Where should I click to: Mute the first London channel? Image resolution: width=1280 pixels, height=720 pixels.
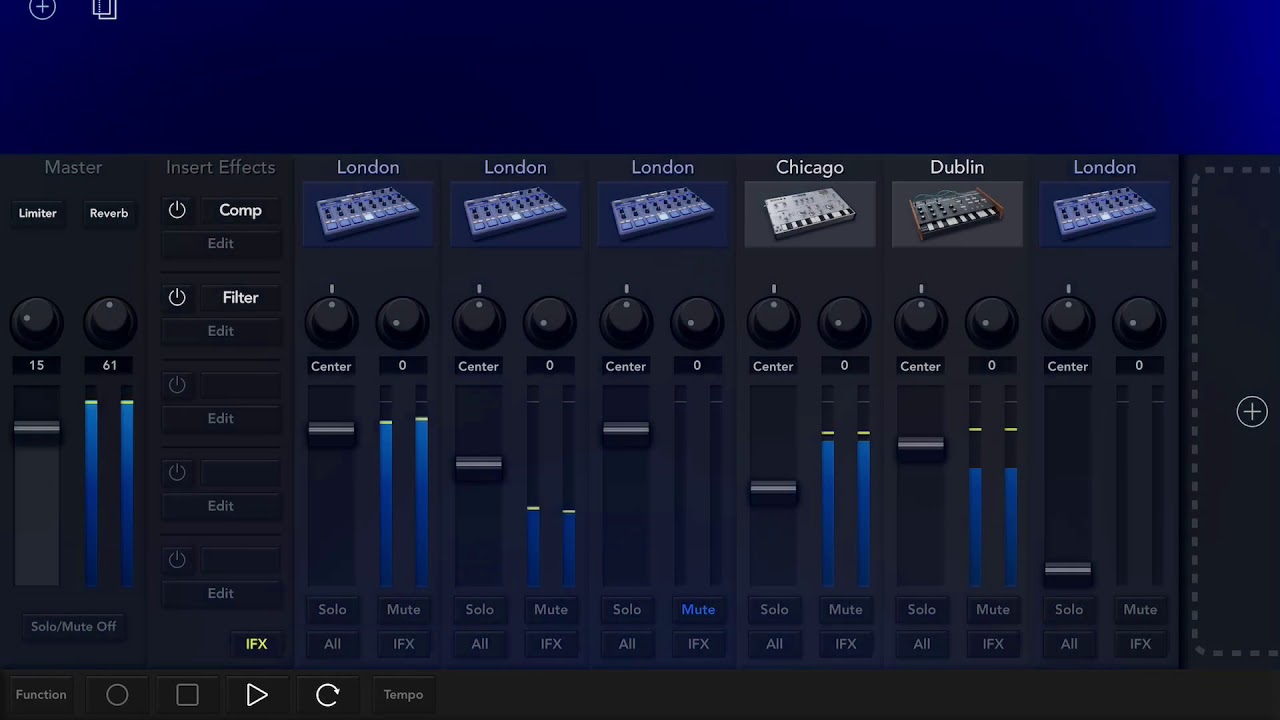[403, 609]
